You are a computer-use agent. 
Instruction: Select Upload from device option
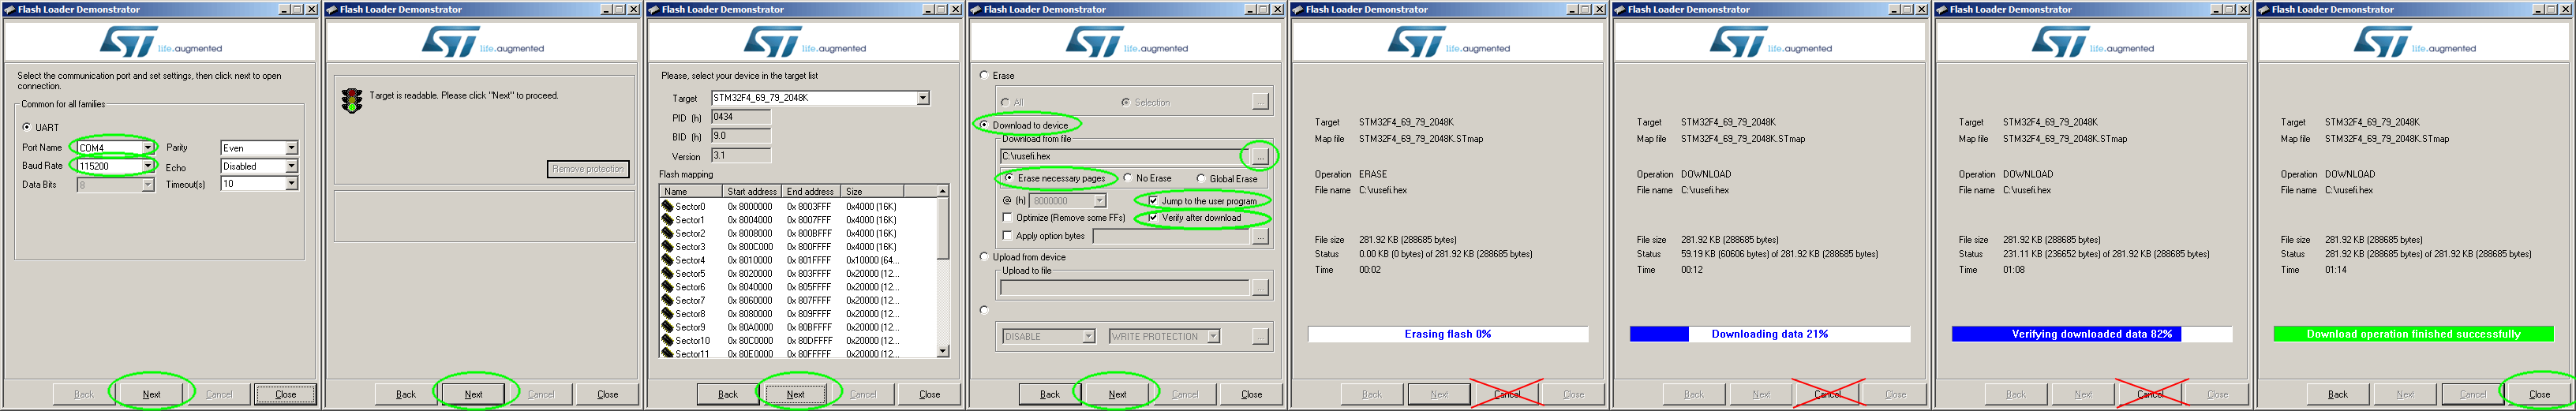[984, 257]
